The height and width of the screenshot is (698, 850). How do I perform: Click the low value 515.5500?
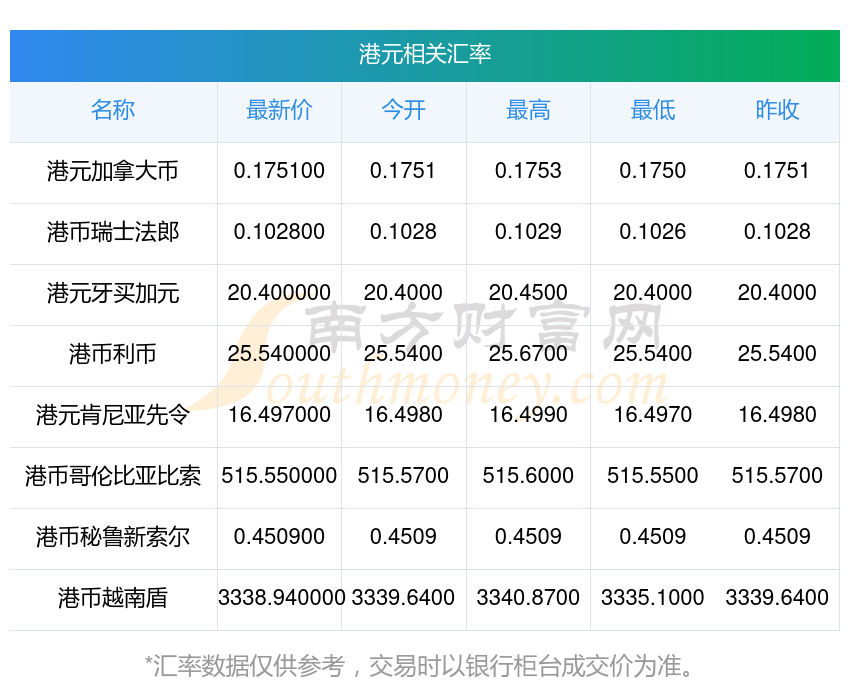tap(653, 476)
